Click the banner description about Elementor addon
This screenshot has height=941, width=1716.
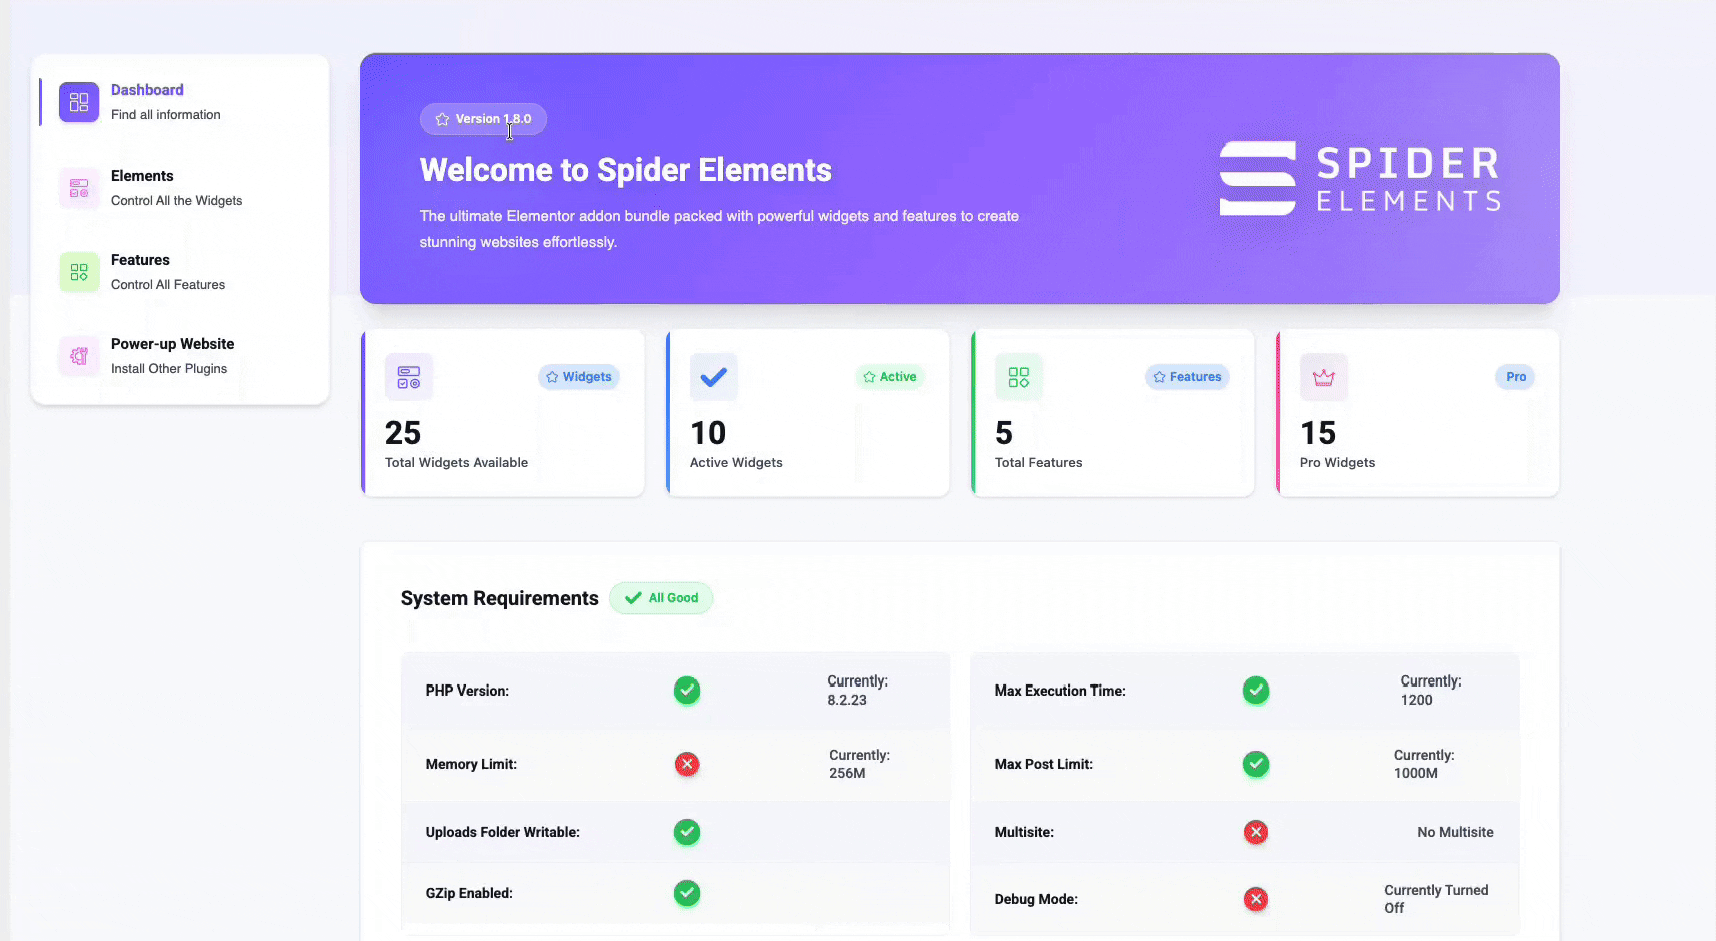(x=719, y=229)
